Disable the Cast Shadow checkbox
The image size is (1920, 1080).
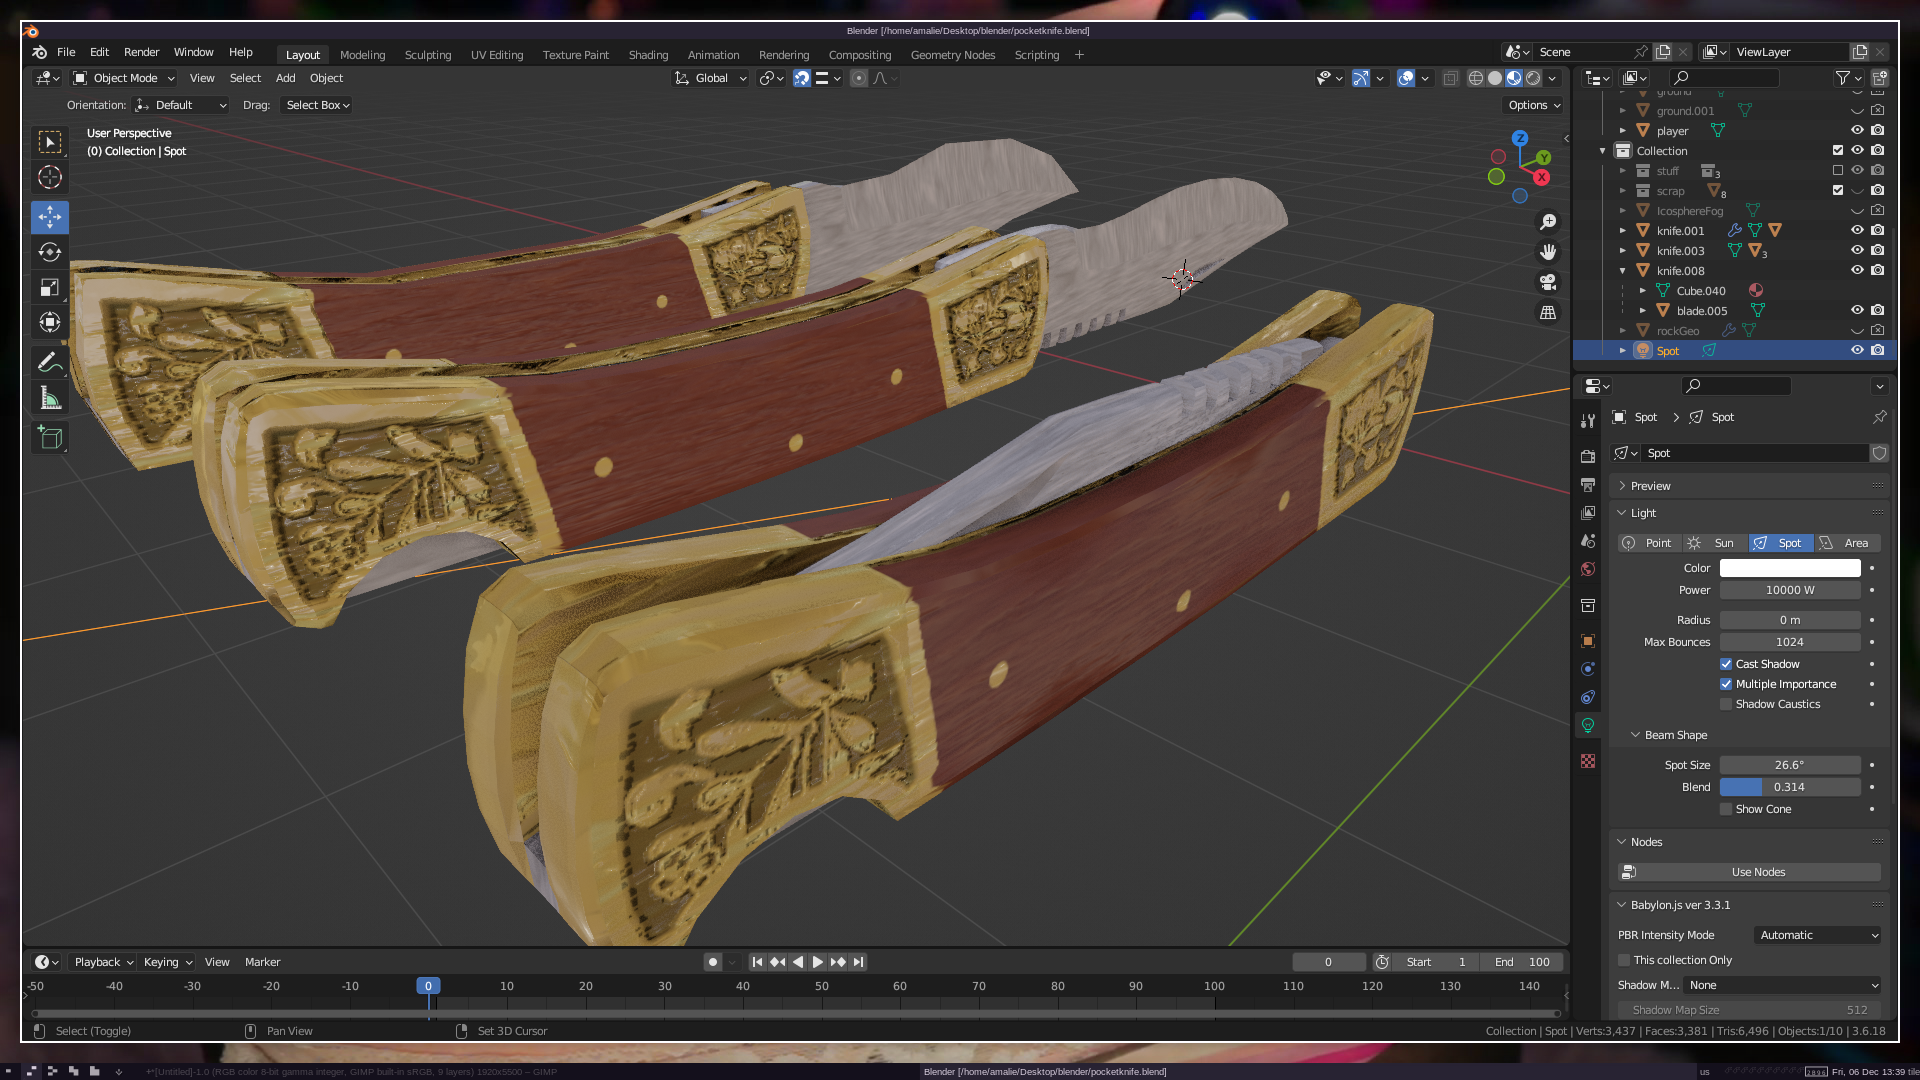click(1726, 664)
